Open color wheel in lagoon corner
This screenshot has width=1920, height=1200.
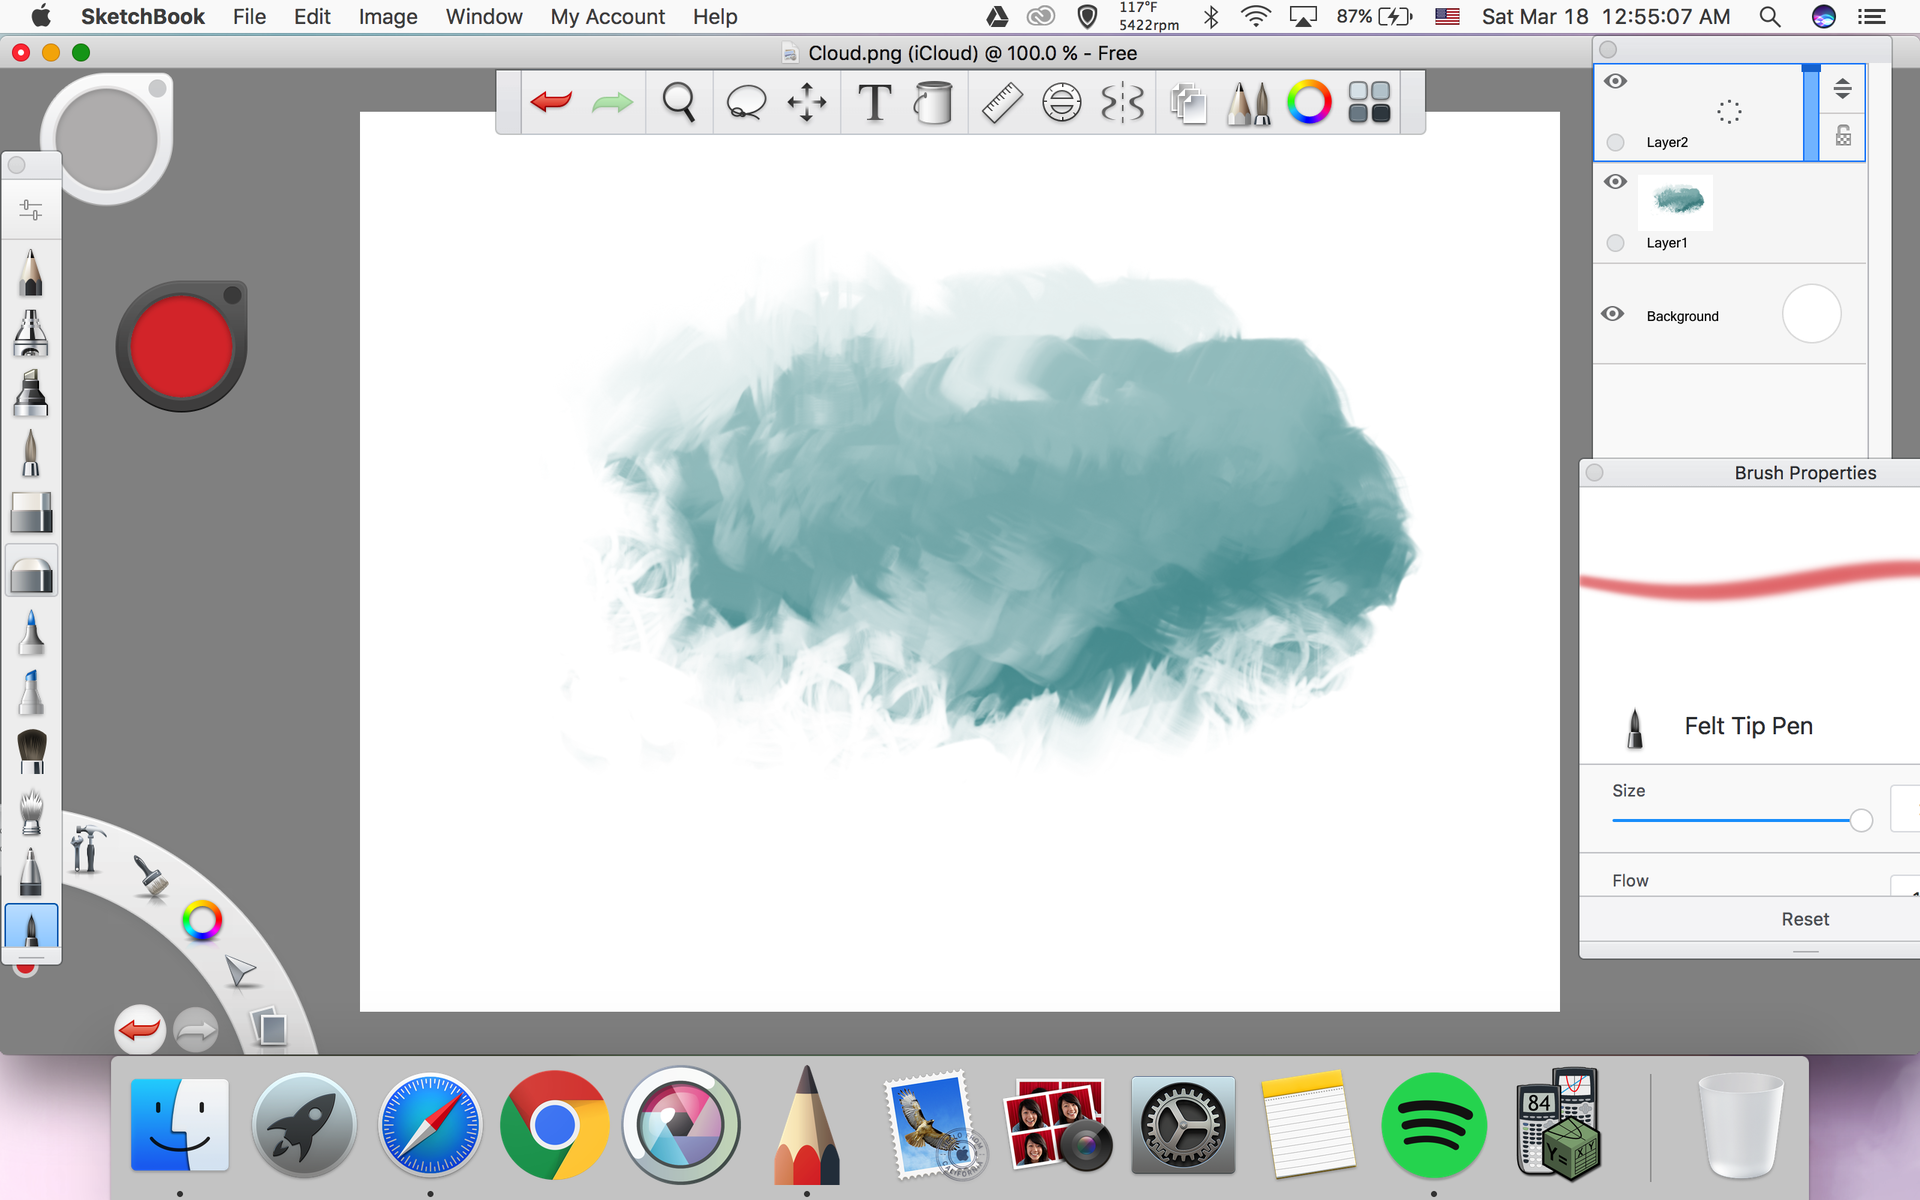click(x=202, y=921)
